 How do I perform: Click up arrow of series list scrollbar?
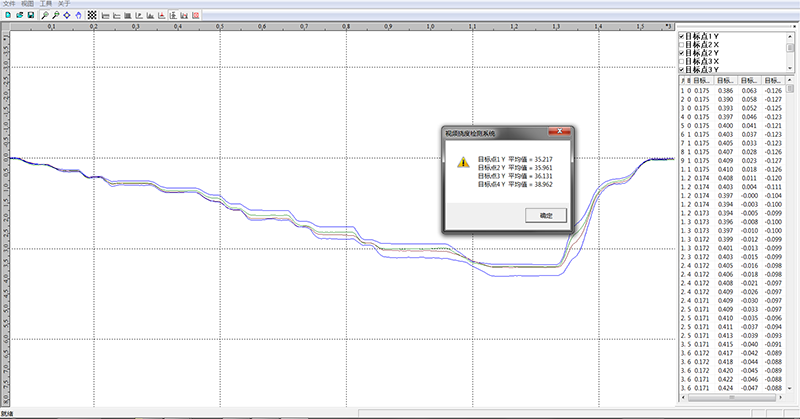(x=790, y=37)
